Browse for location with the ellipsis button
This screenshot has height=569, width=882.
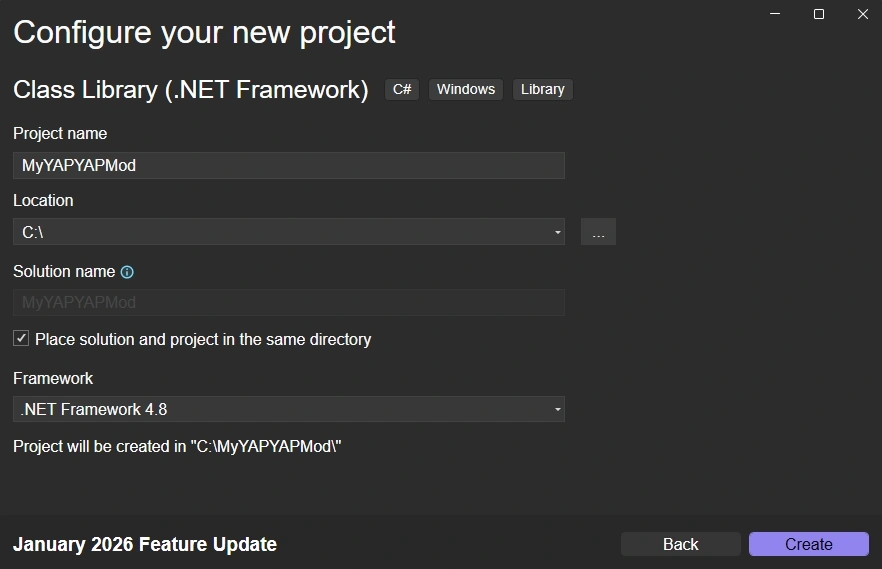point(598,232)
